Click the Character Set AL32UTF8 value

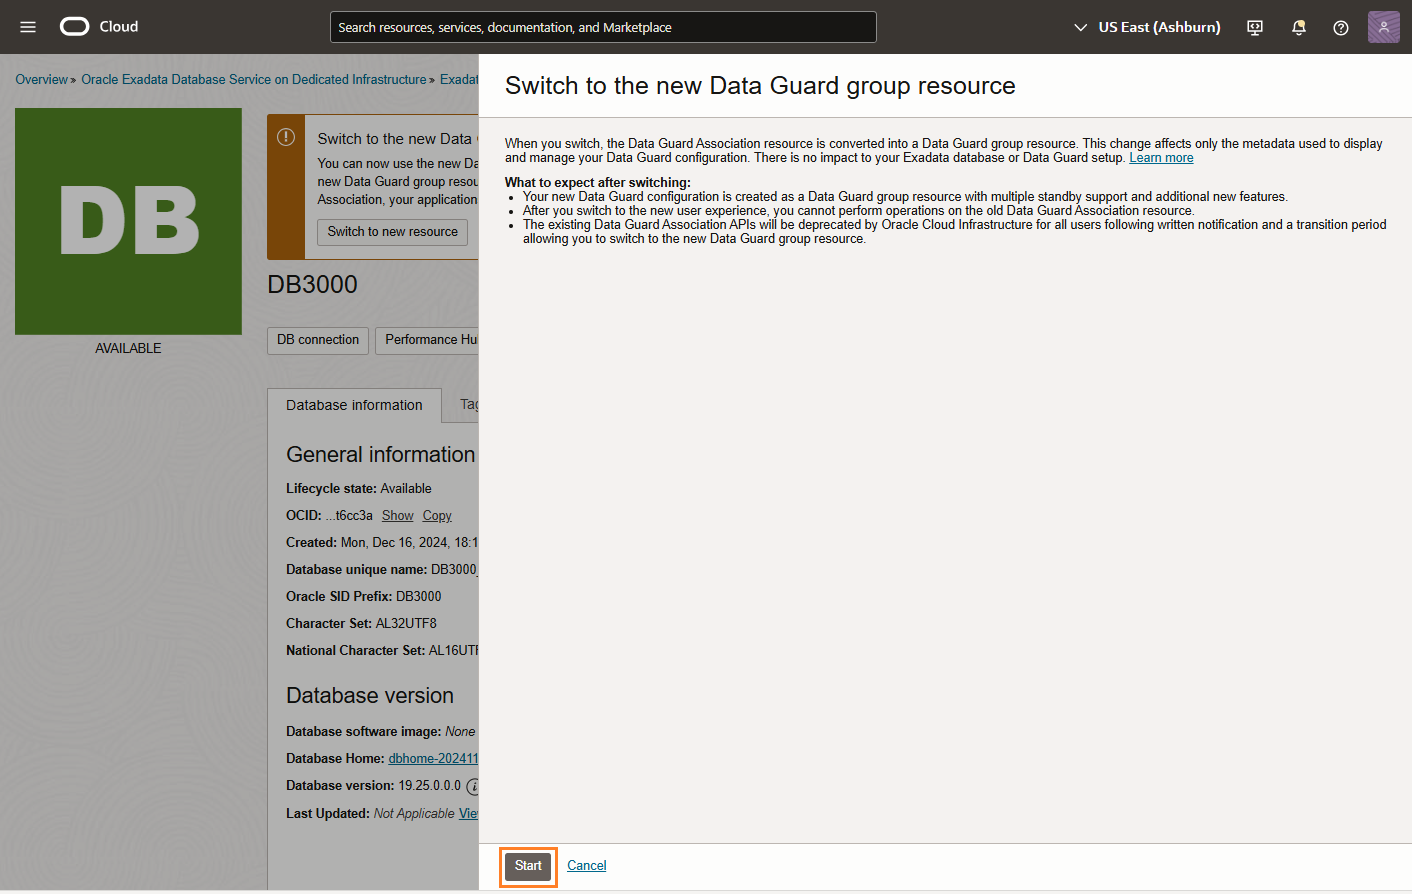(406, 624)
